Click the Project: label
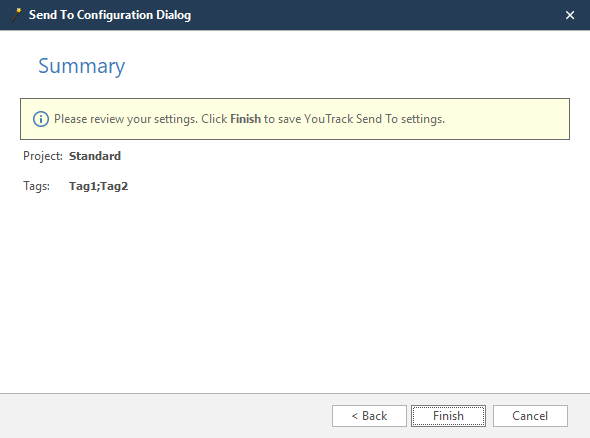This screenshot has width=590, height=438. [43, 156]
